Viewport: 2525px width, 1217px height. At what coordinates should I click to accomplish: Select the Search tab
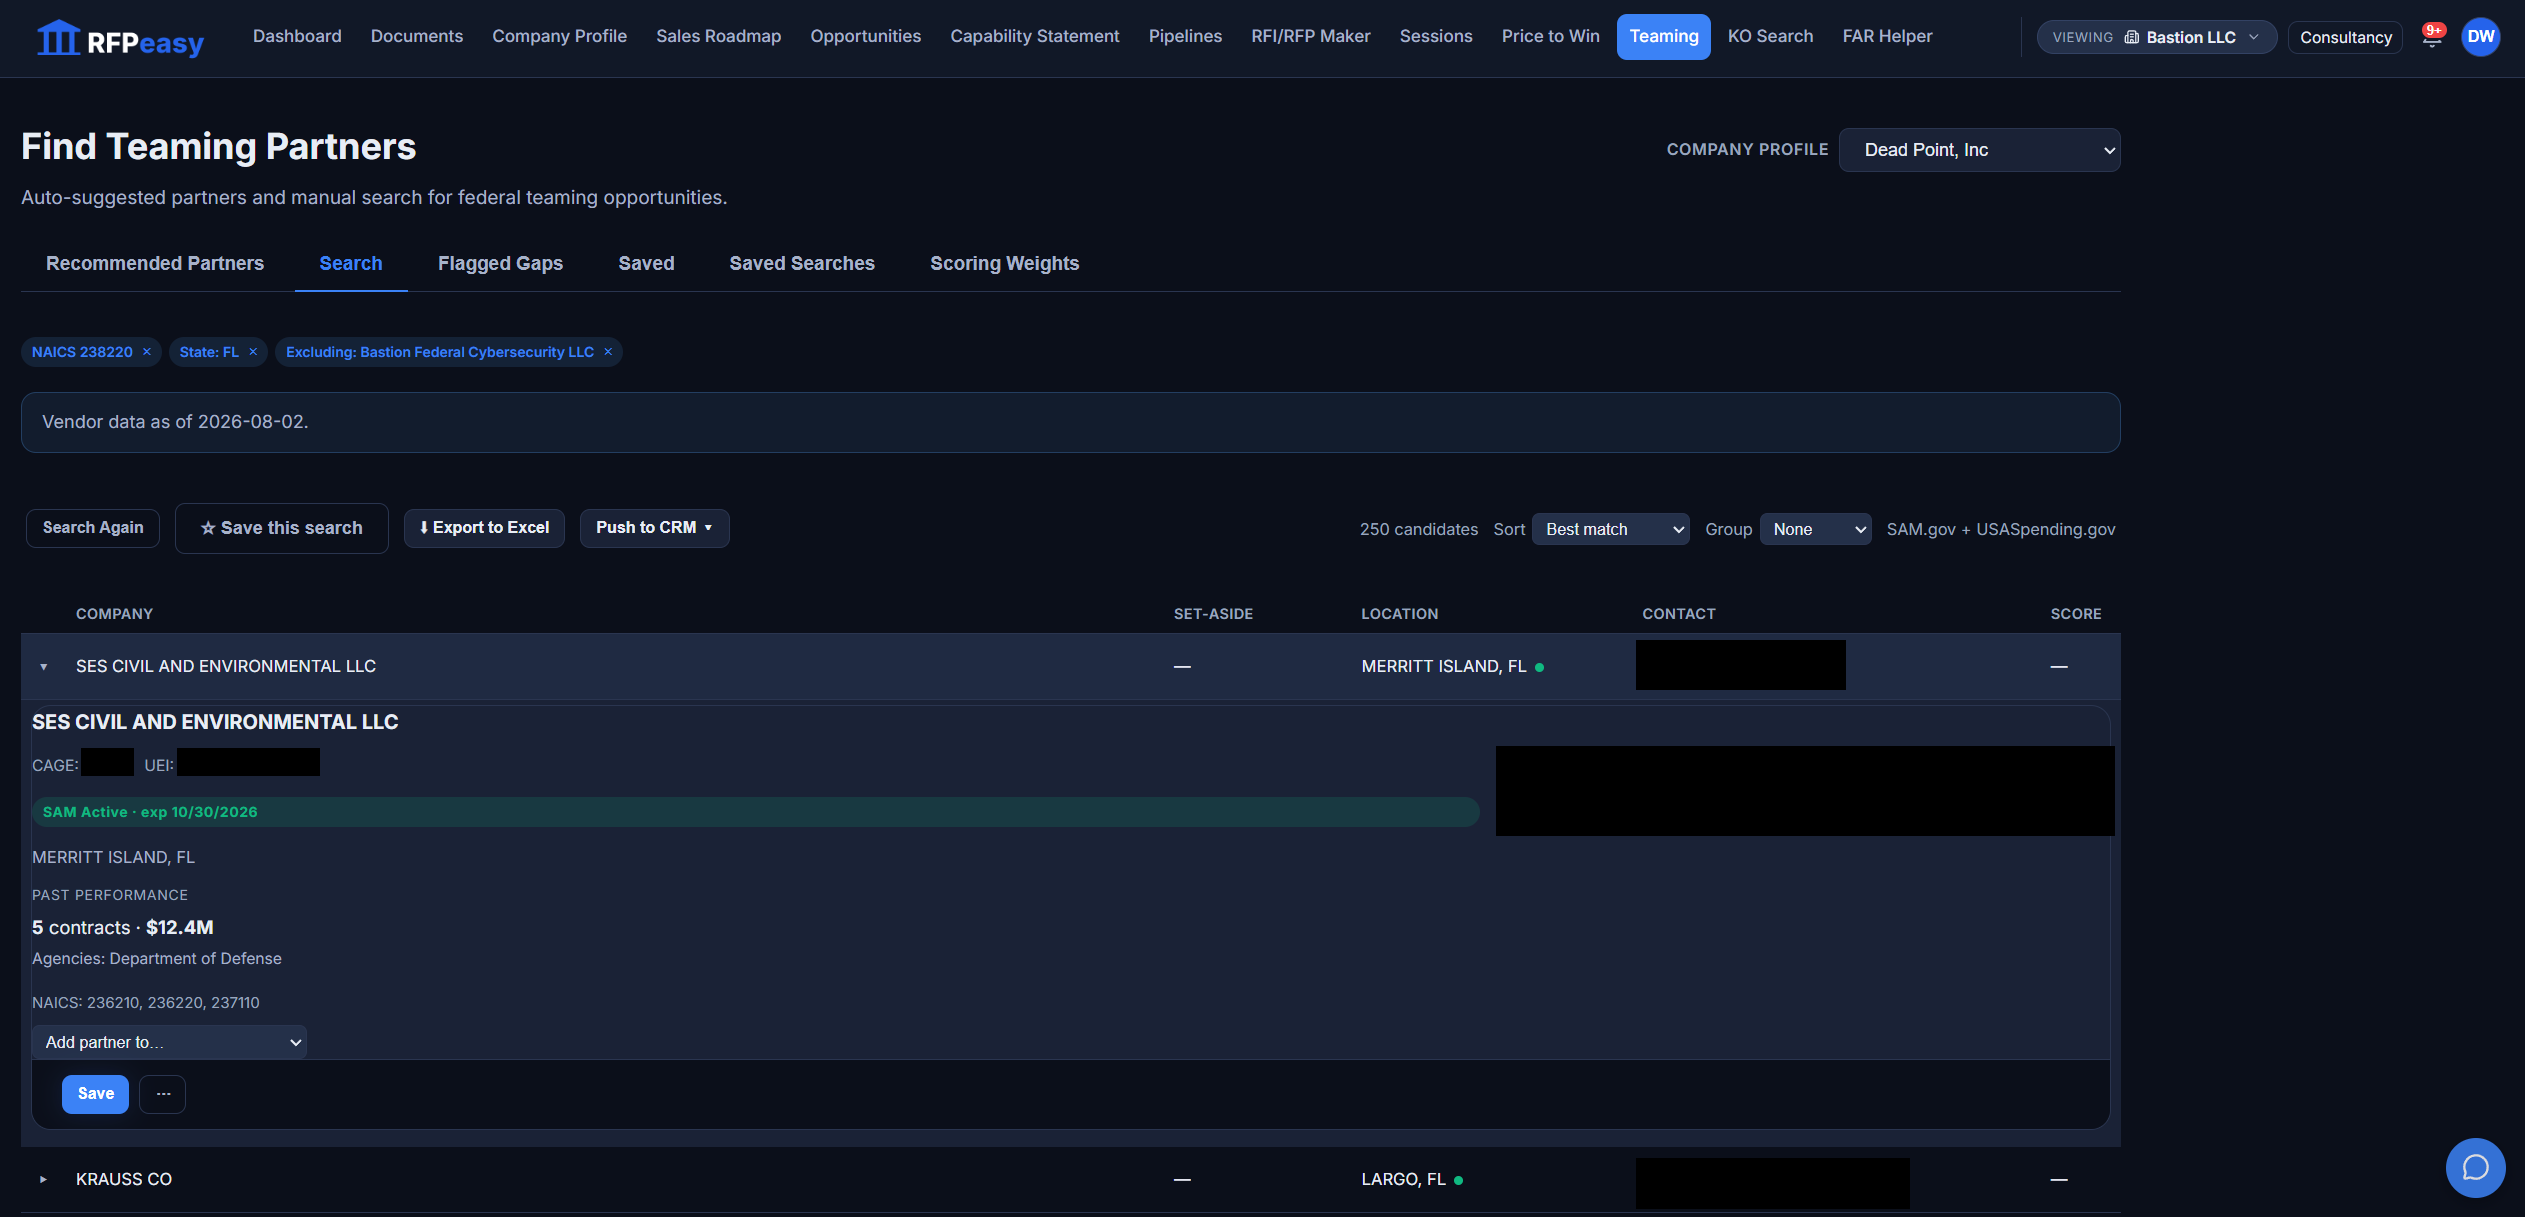[351, 263]
